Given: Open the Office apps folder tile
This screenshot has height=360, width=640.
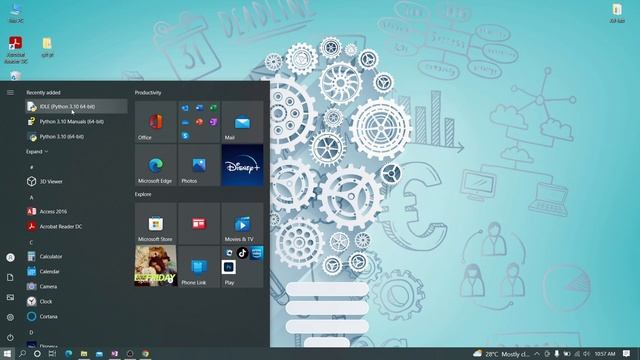Looking at the screenshot, I should pyautogui.click(x=199, y=122).
